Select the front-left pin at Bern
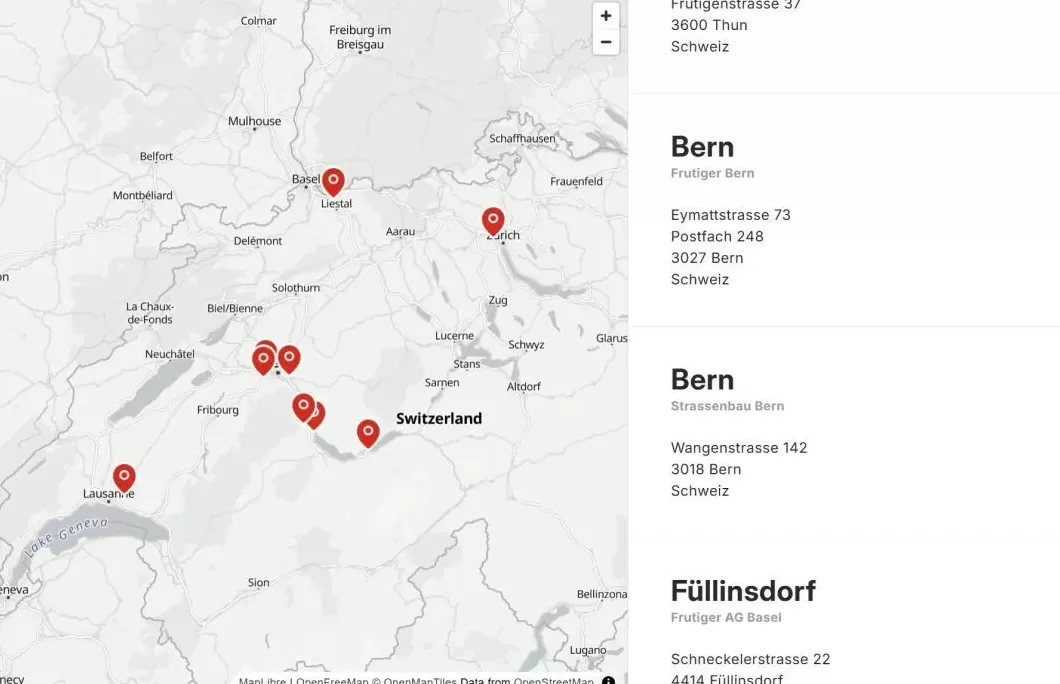 [263, 359]
